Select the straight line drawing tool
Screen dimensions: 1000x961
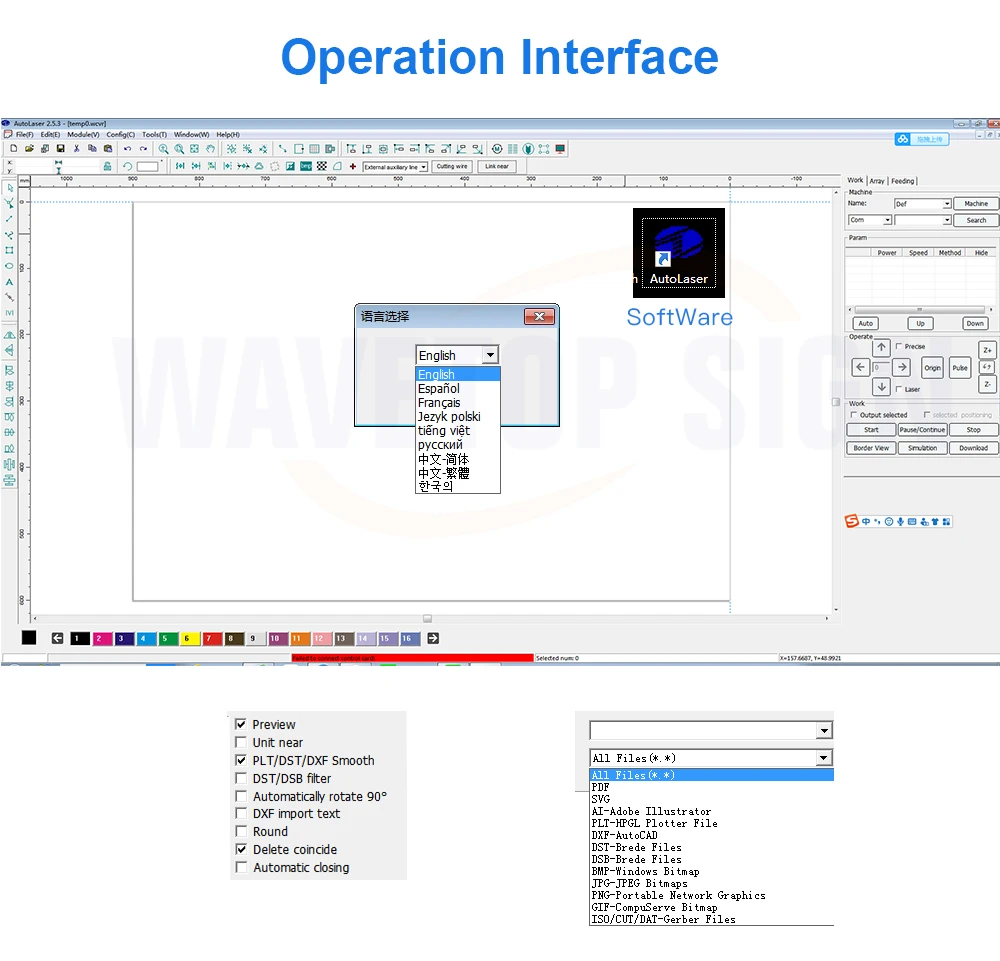pos(10,219)
